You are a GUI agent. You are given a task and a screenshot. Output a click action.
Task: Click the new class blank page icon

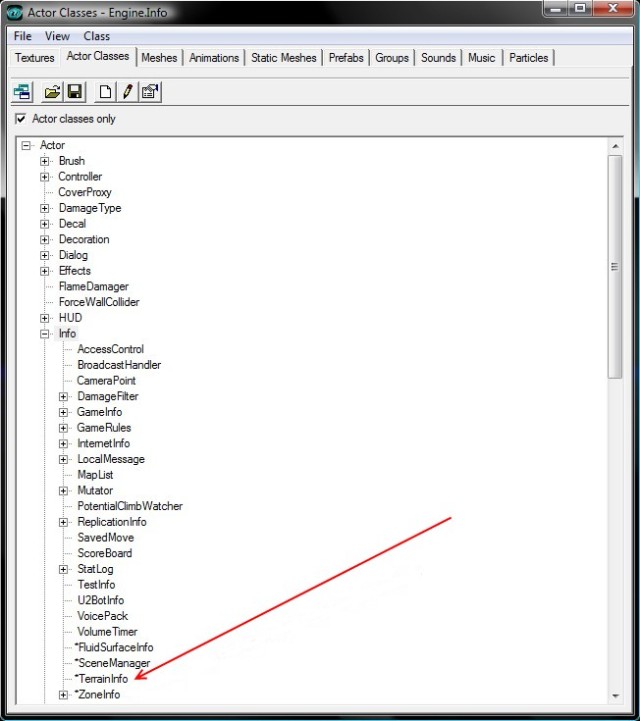point(105,92)
